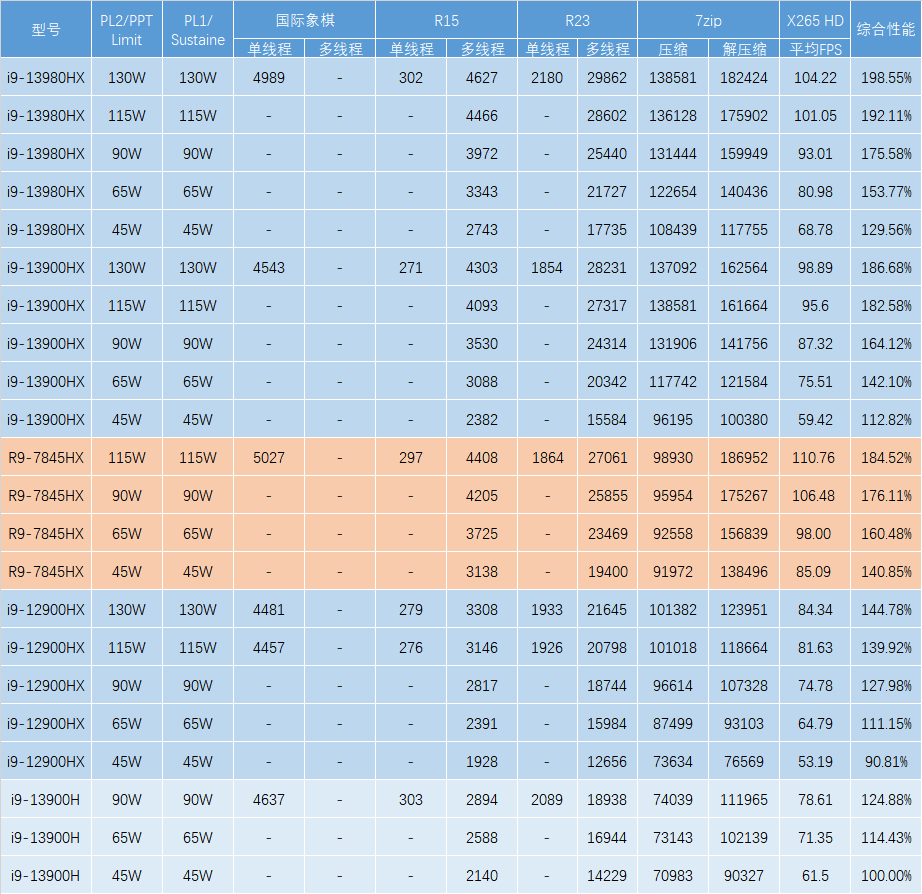Select the 129.56% performance cell

pyautogui.click(x=886, y=229)
